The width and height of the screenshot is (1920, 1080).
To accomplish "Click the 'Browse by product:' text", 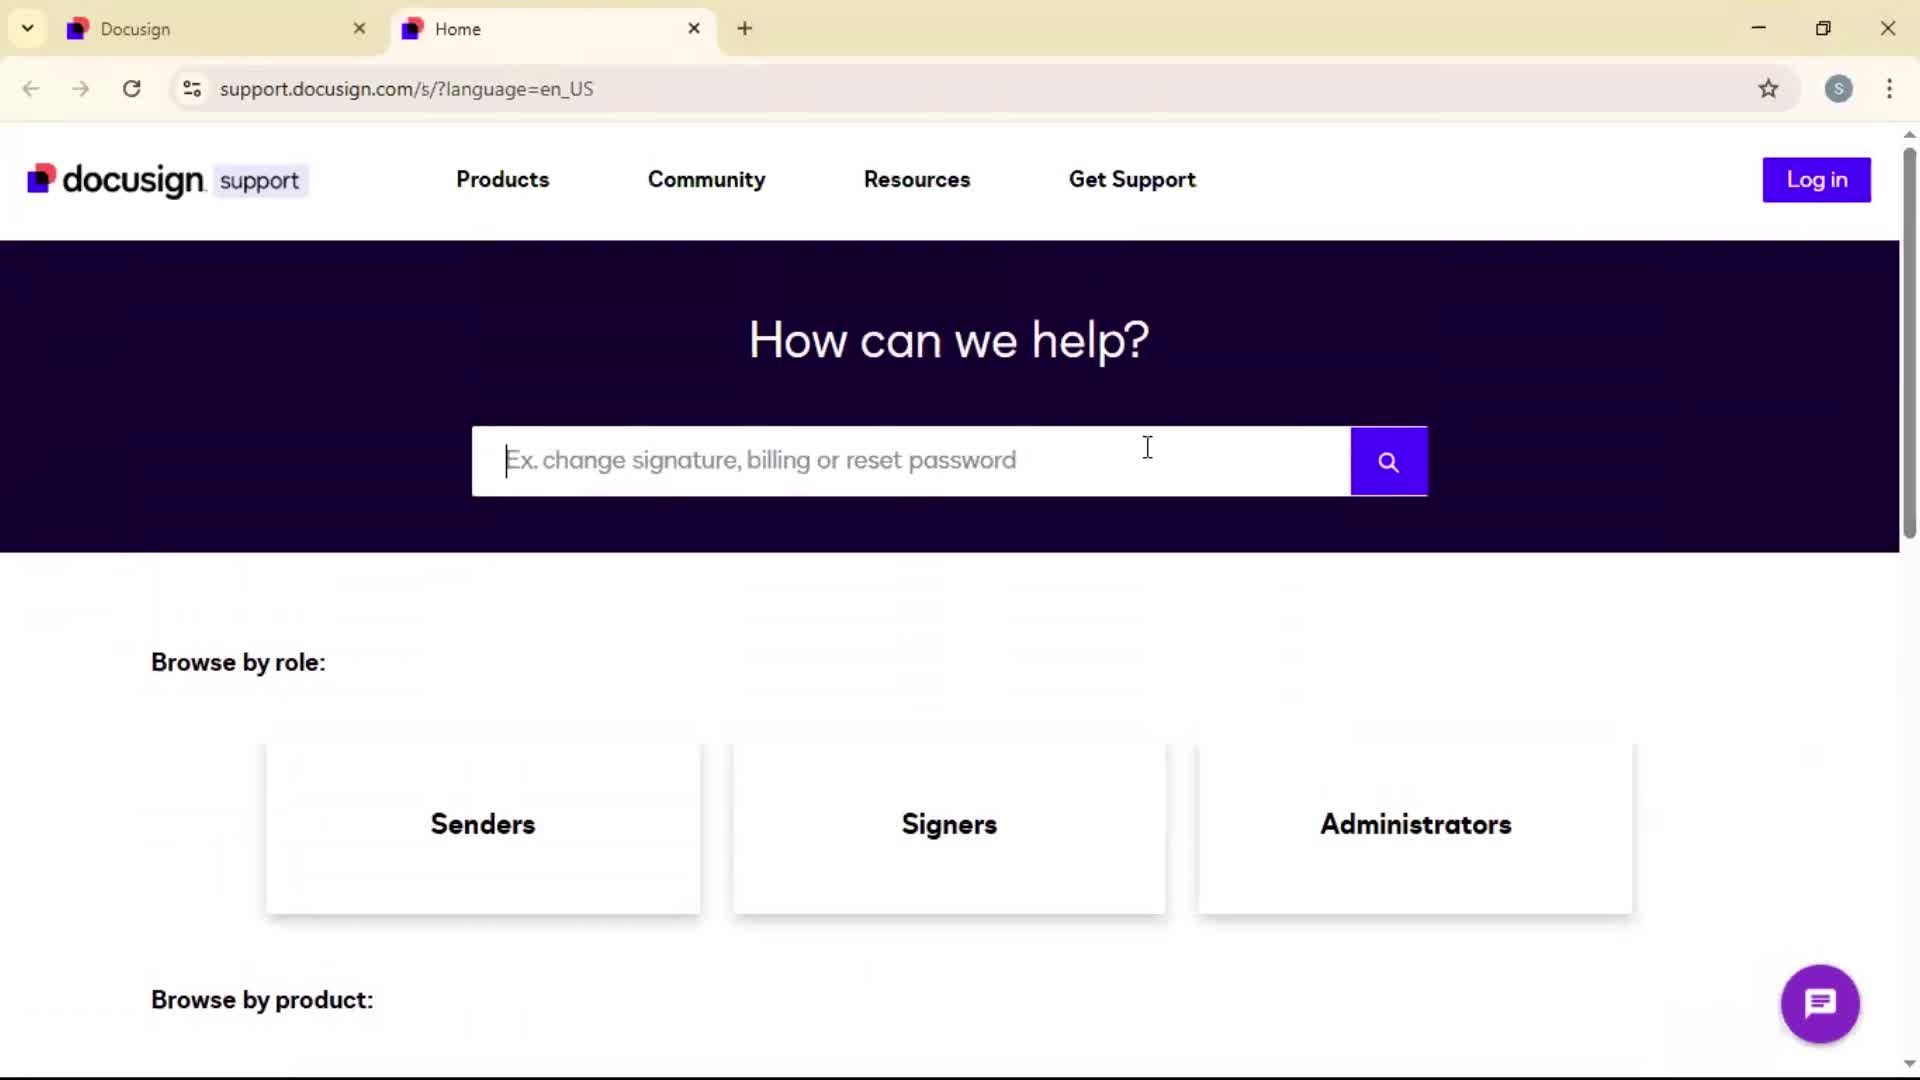I will tap(262, 1000).
